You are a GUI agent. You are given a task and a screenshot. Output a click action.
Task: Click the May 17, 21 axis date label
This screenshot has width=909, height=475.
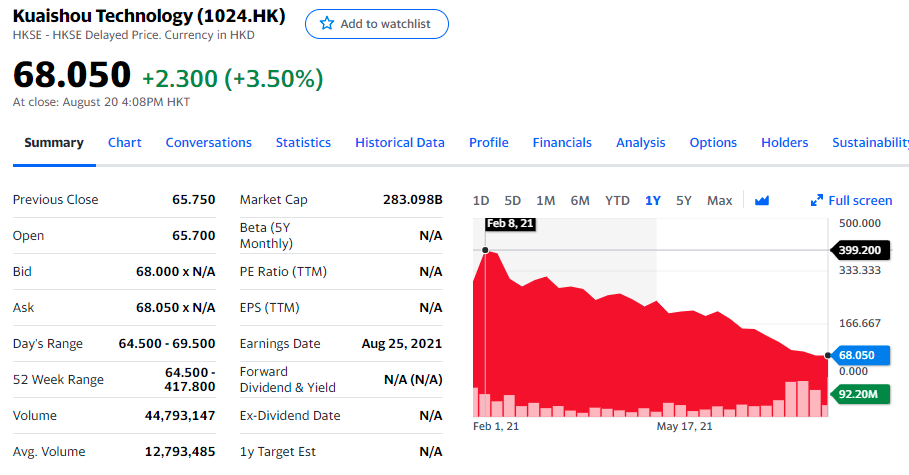pos(685,426)
